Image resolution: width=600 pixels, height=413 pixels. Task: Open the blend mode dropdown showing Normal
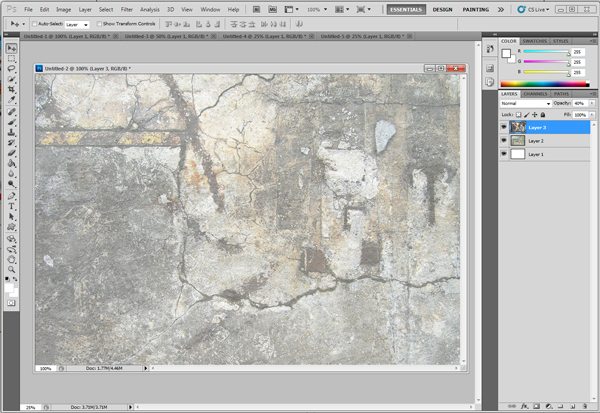point(525,103)
